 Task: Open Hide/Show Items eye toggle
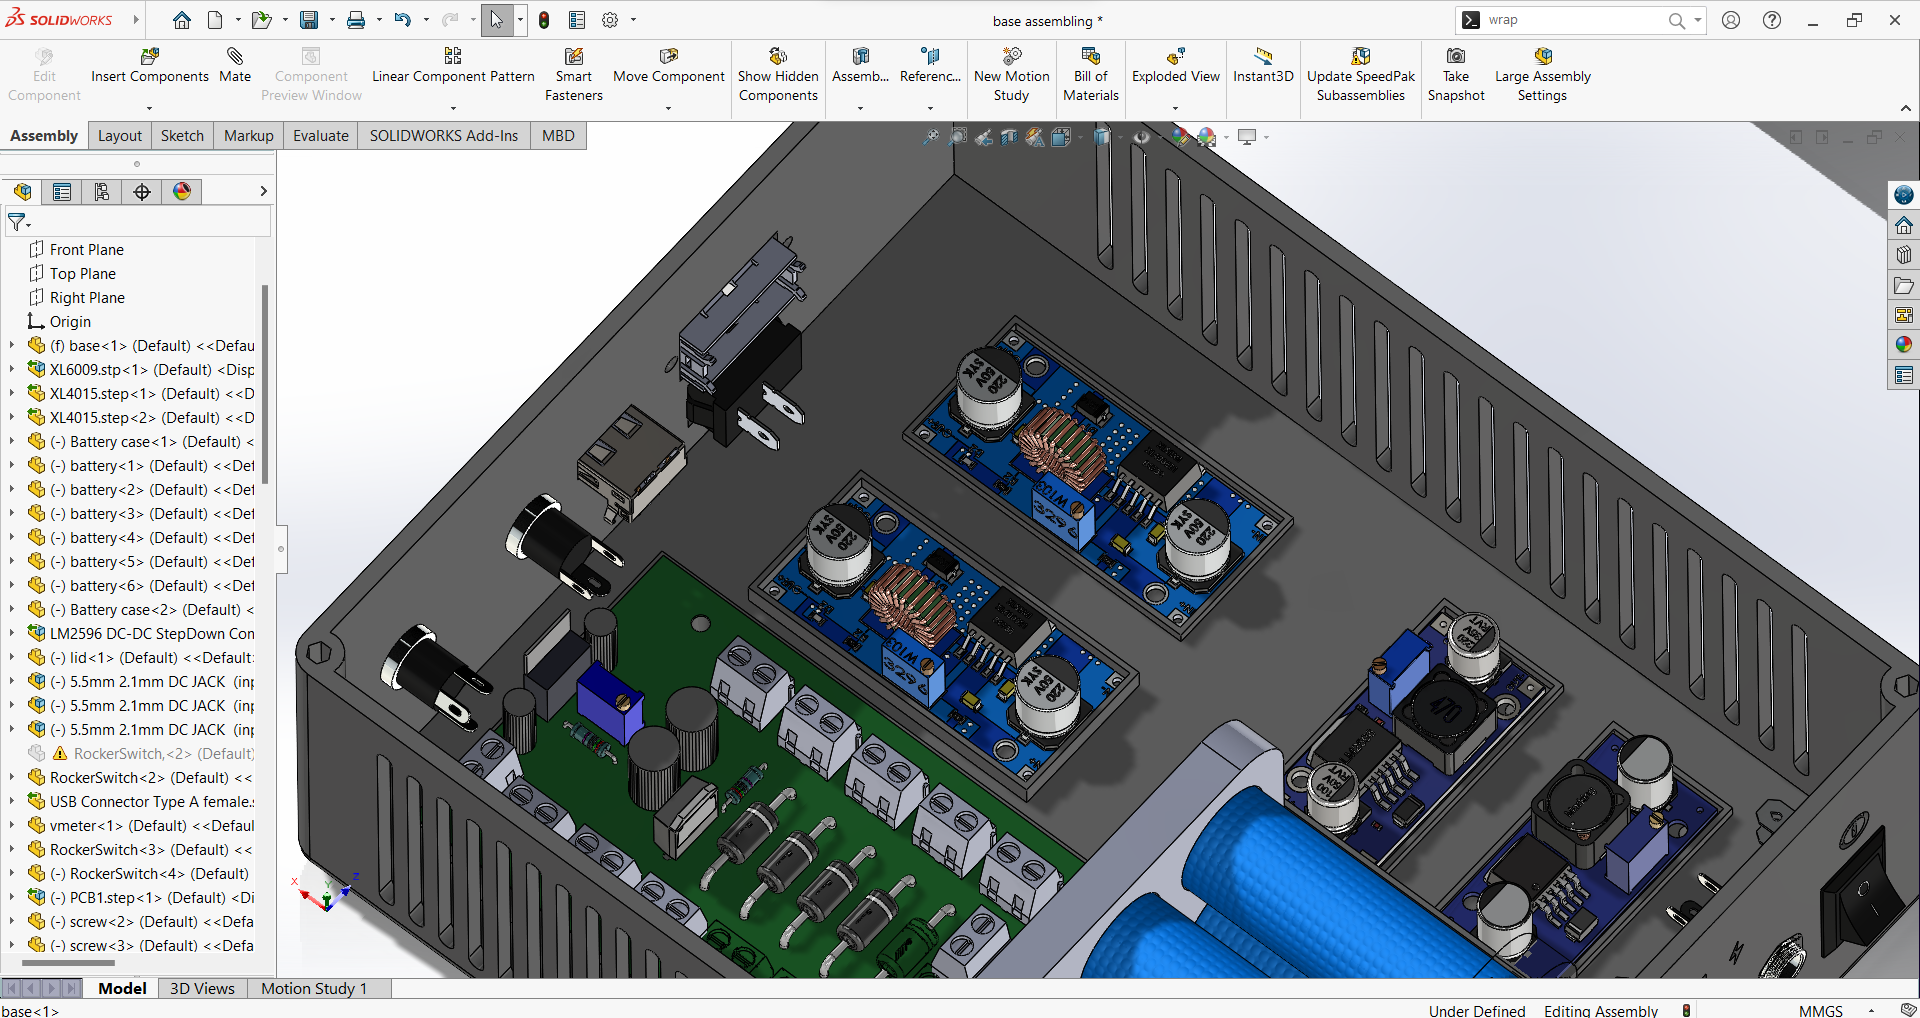[x=1140, y=137]
